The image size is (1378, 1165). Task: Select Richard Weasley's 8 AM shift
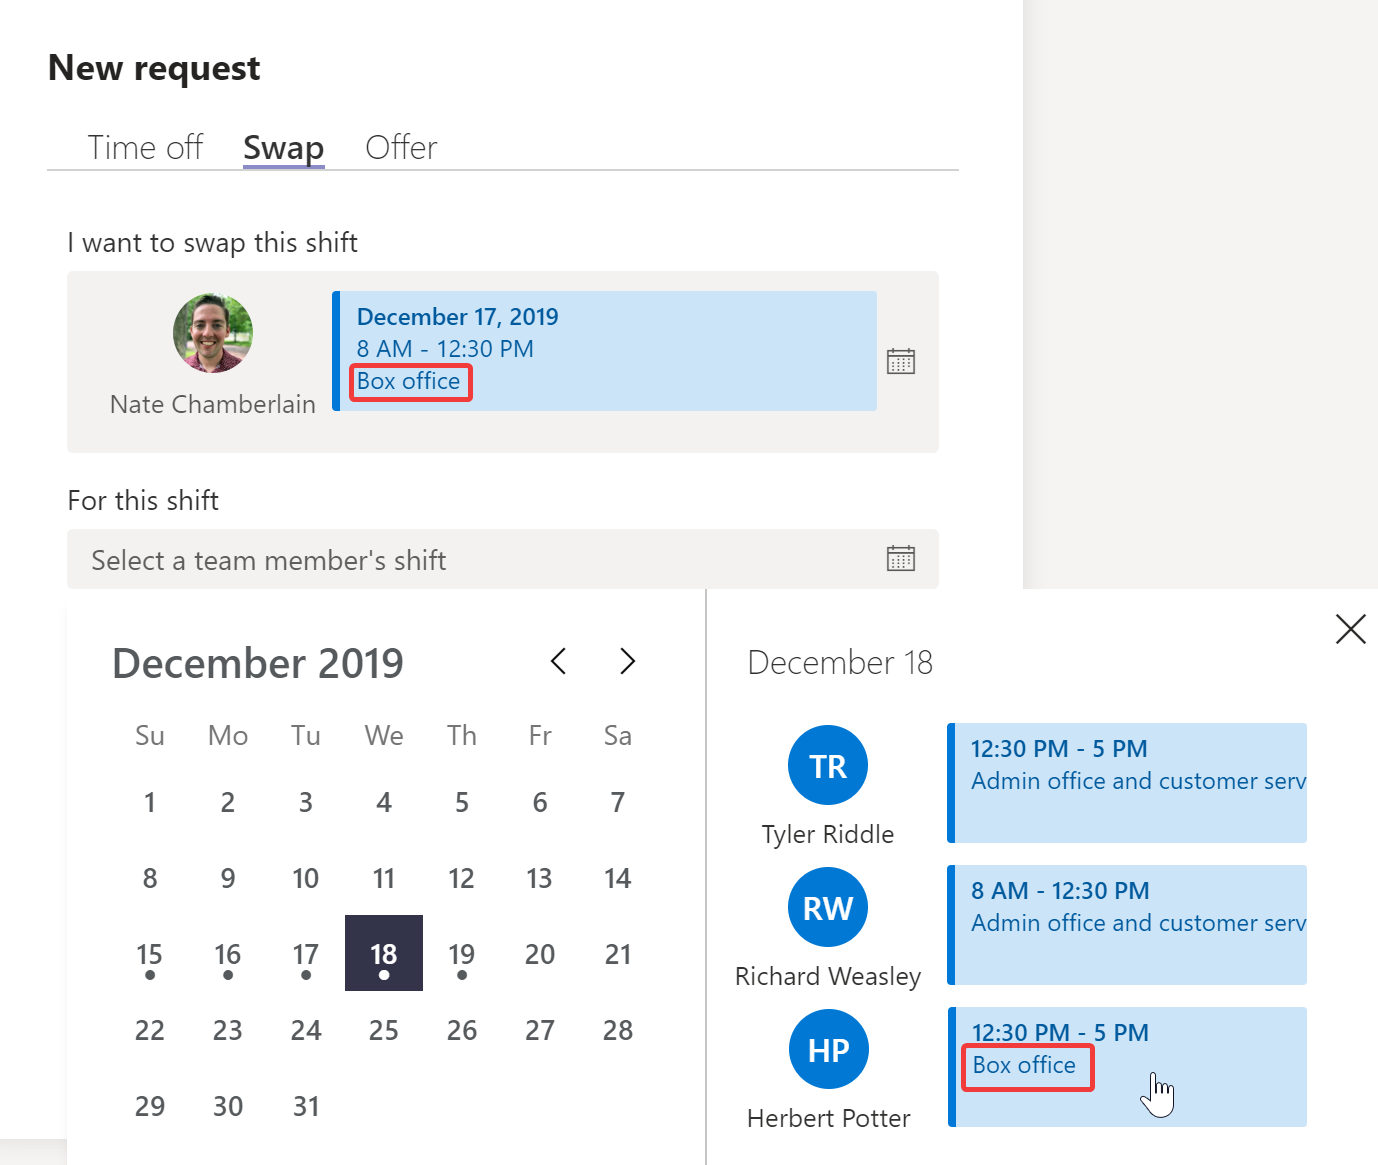pyautogui.click(x=1127, y=925)
